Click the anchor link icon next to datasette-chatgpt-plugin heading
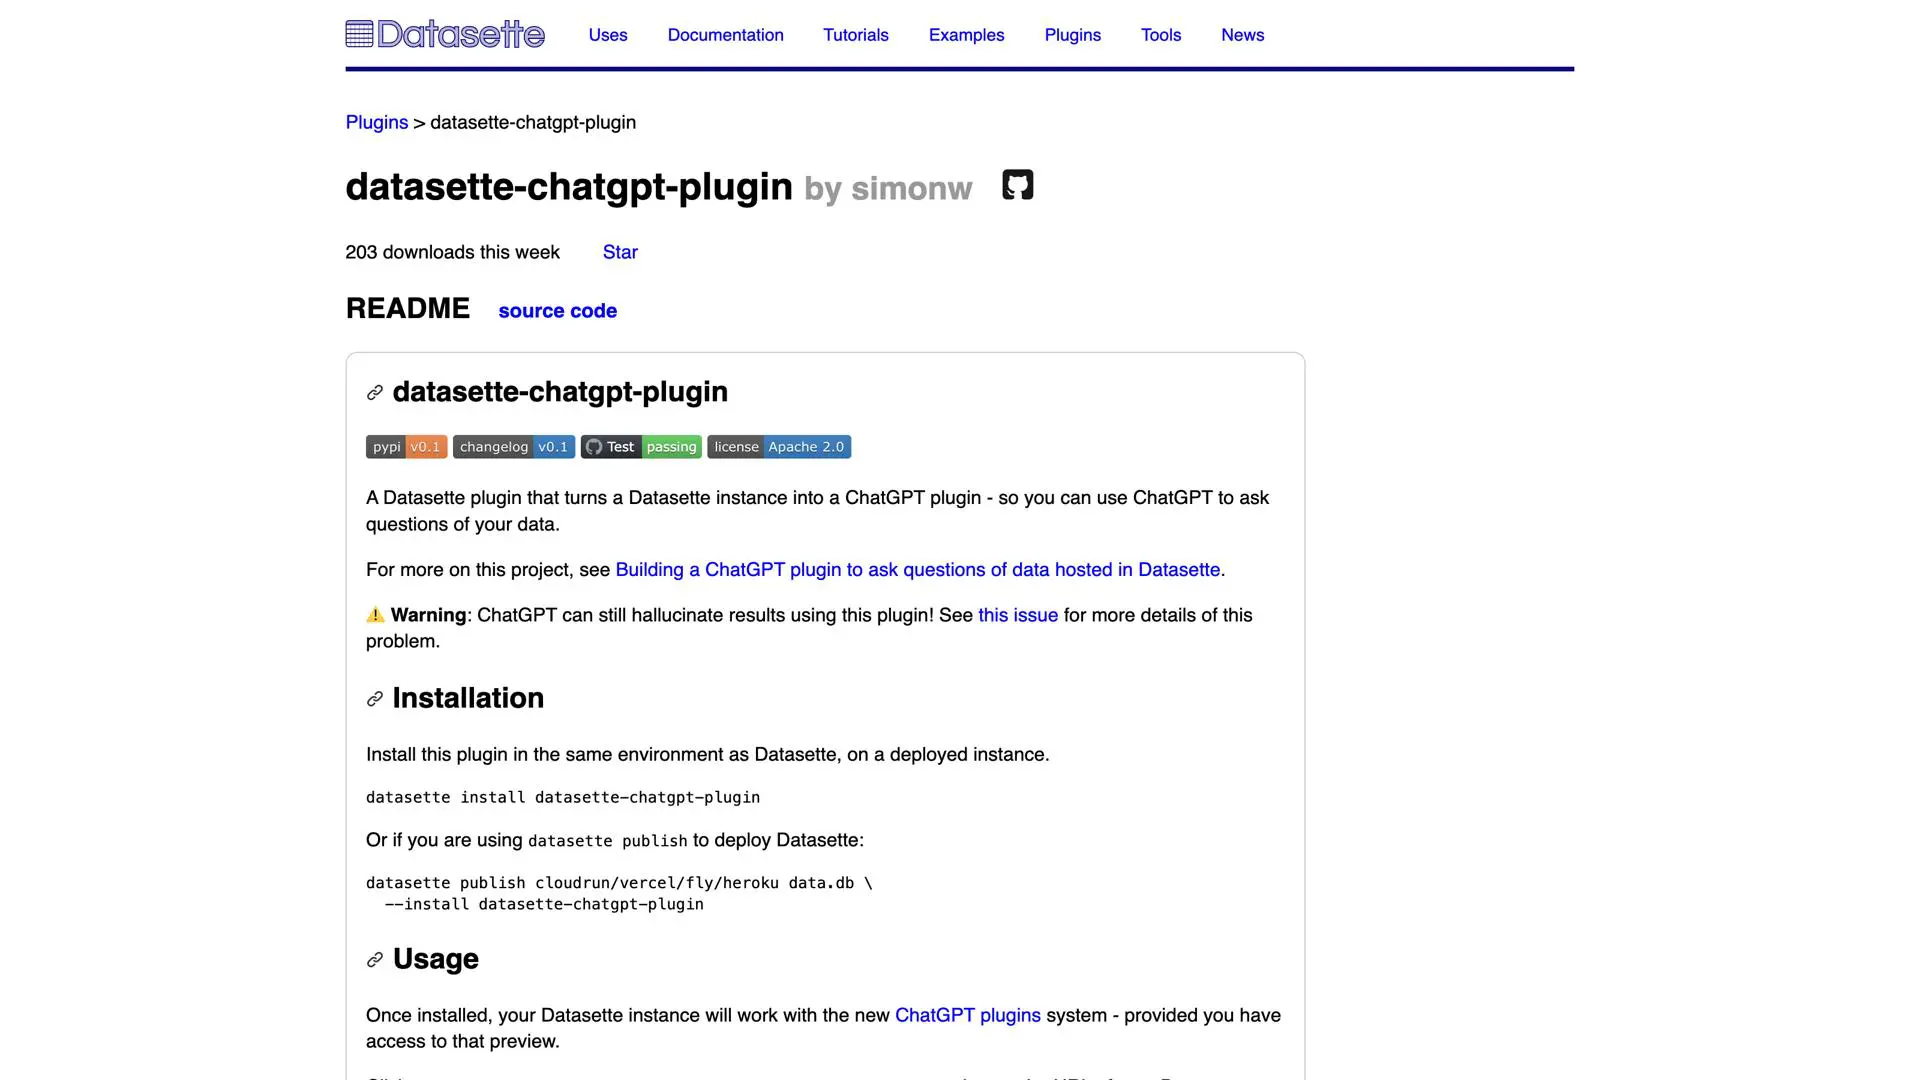The image size is (1920, 1080). coord(374,392)
